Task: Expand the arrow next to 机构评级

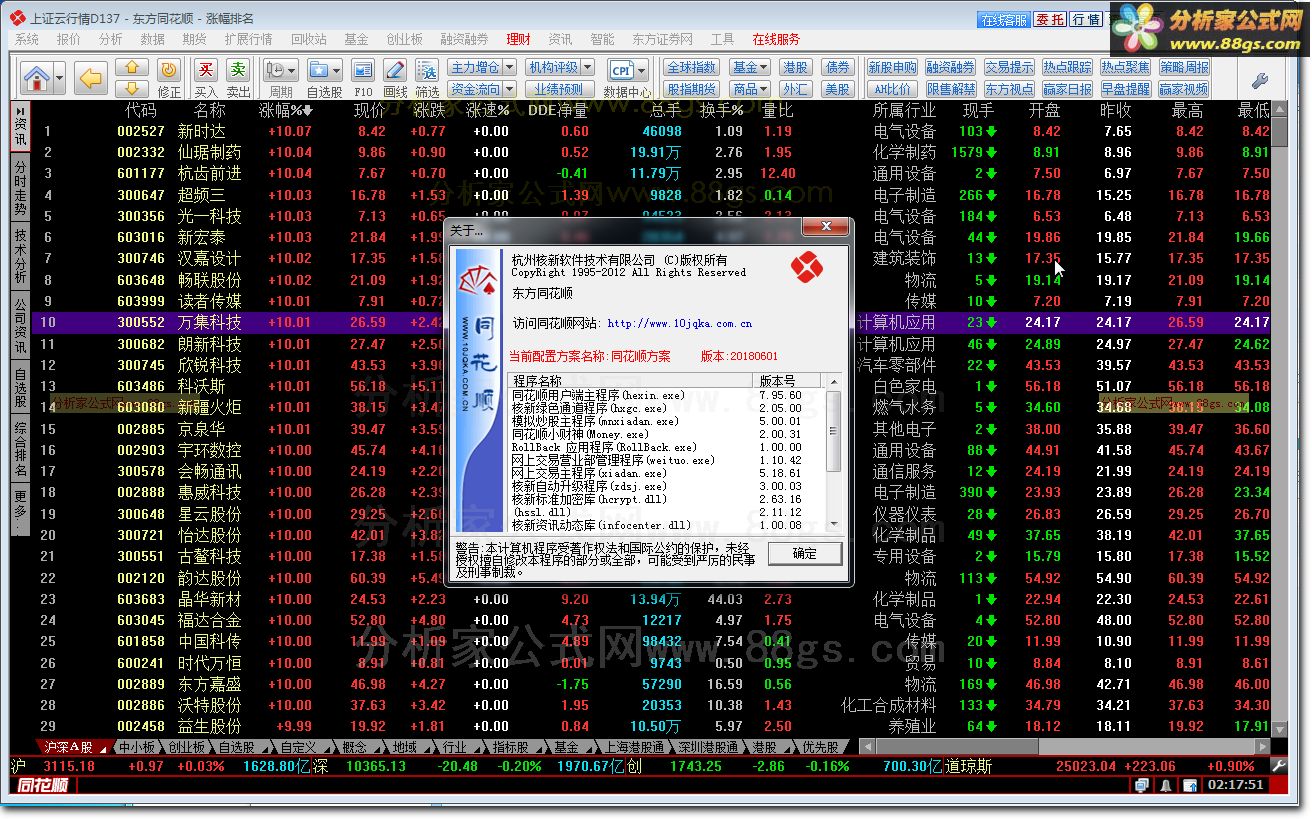Action: click(x=587, y=67)
